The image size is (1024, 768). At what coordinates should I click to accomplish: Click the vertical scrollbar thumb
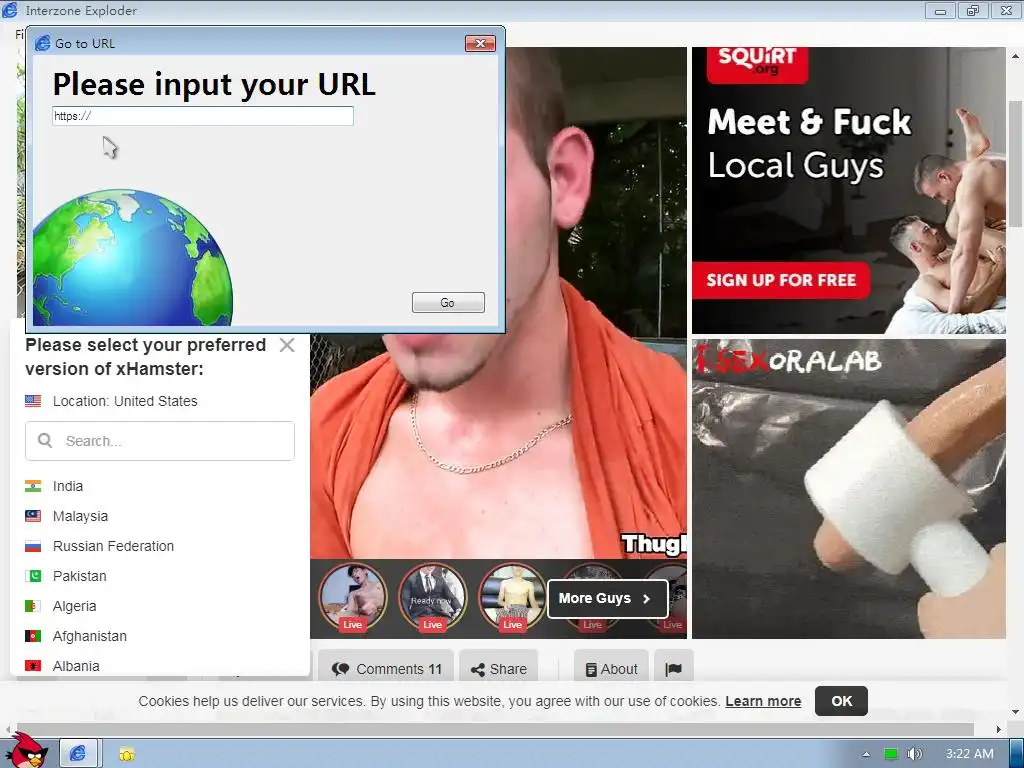pos(1015,163)
